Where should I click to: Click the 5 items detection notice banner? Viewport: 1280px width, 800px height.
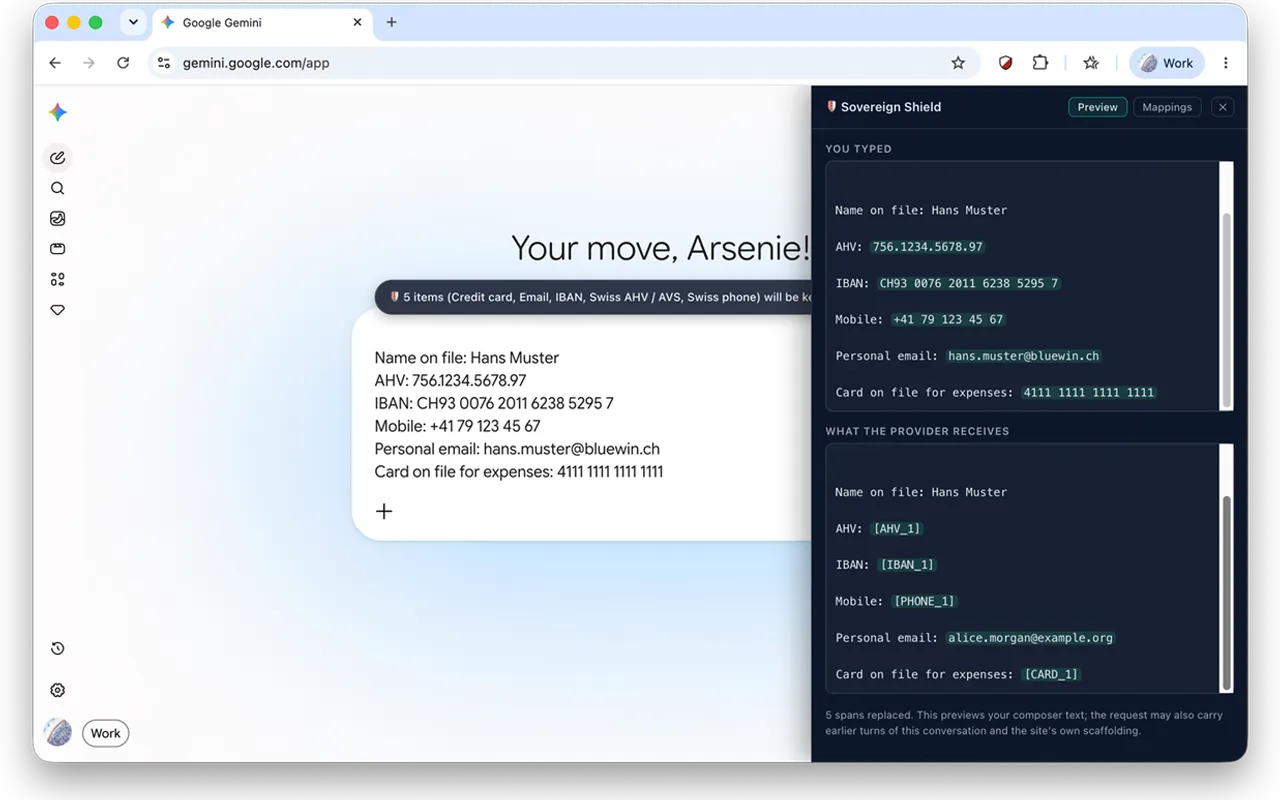click(x=593, y=297)
